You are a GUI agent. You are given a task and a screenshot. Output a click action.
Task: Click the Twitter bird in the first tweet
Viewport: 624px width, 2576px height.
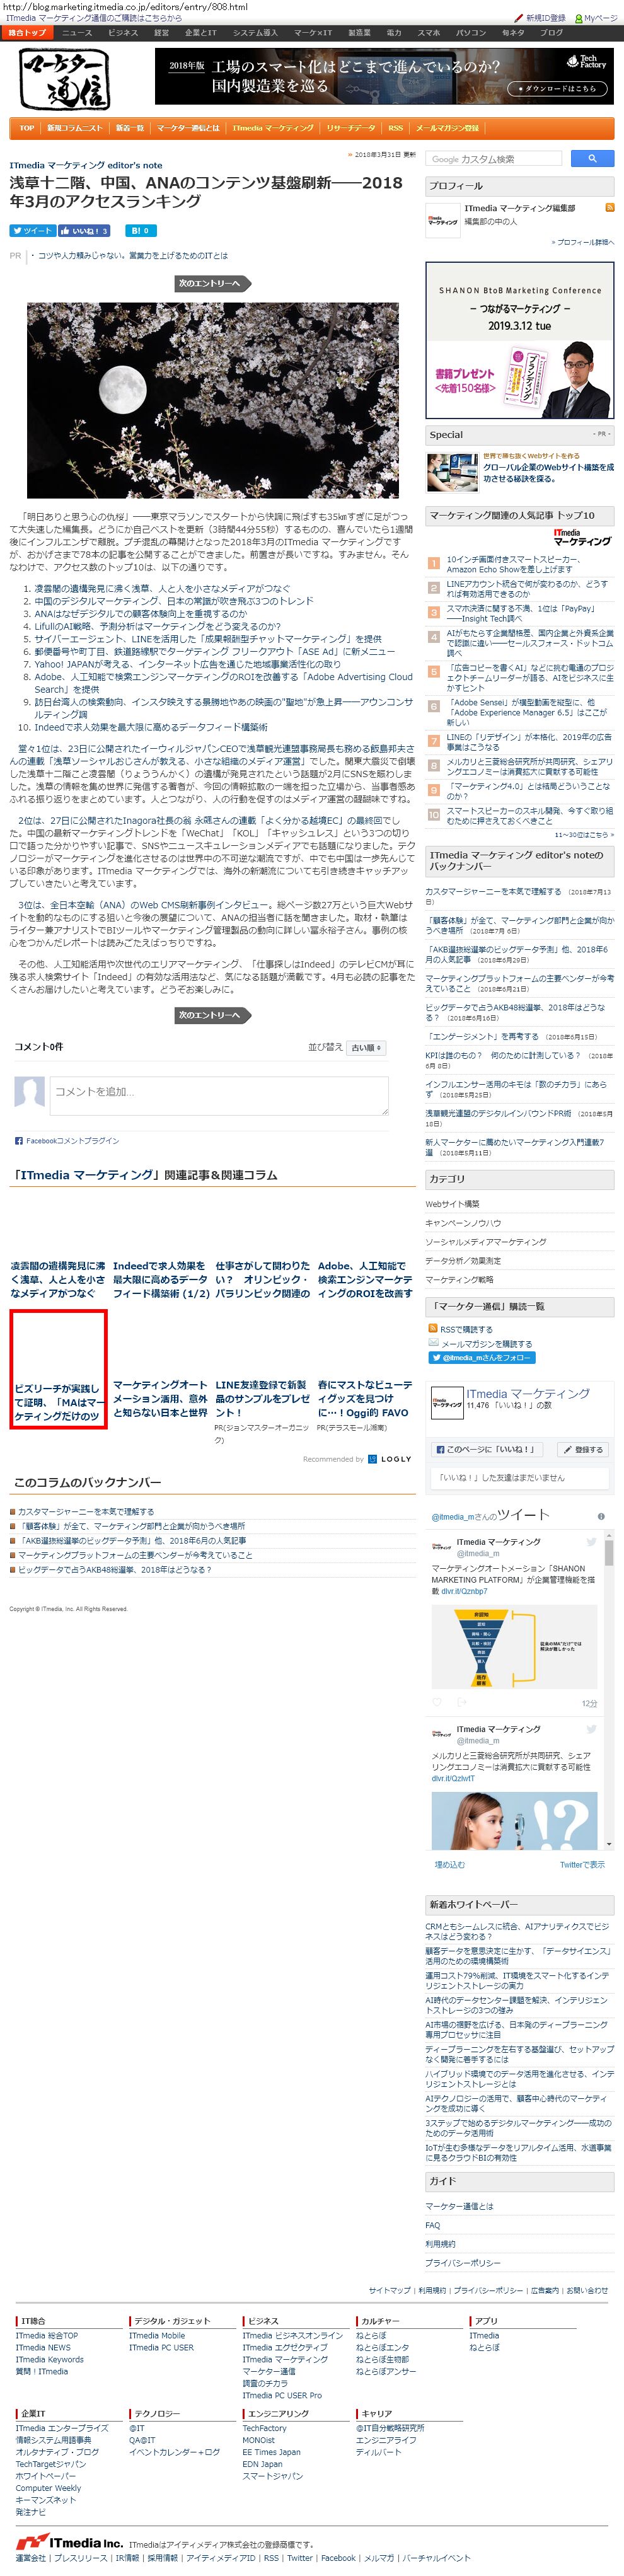click(591, 1542)
